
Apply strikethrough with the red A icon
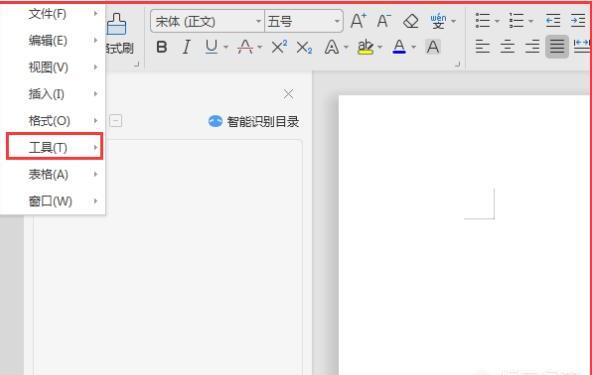tap(245, 47)
